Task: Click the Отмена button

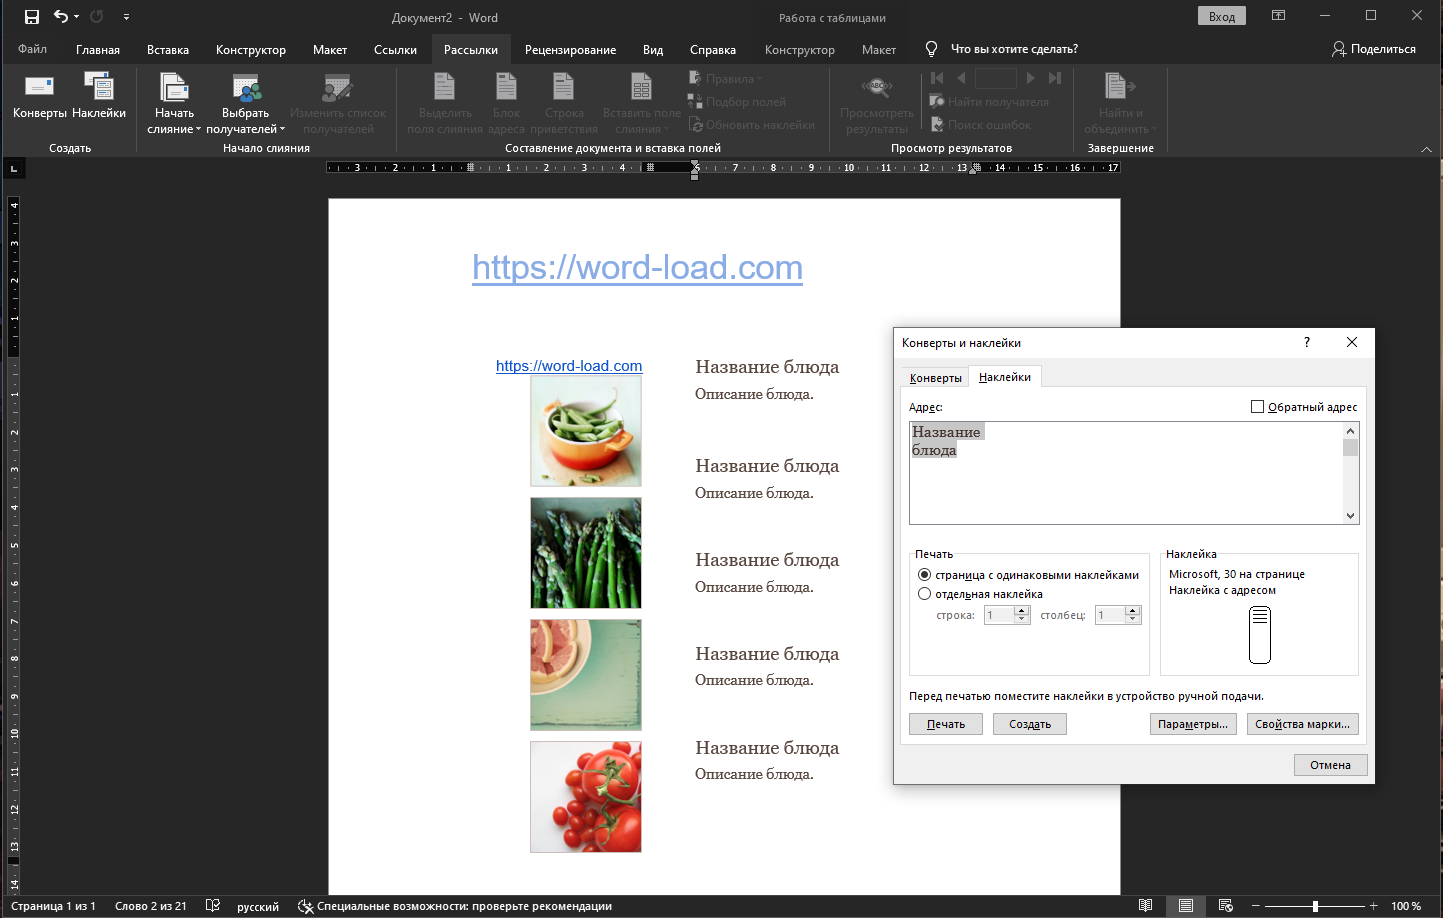Action: click(1330, 765)
